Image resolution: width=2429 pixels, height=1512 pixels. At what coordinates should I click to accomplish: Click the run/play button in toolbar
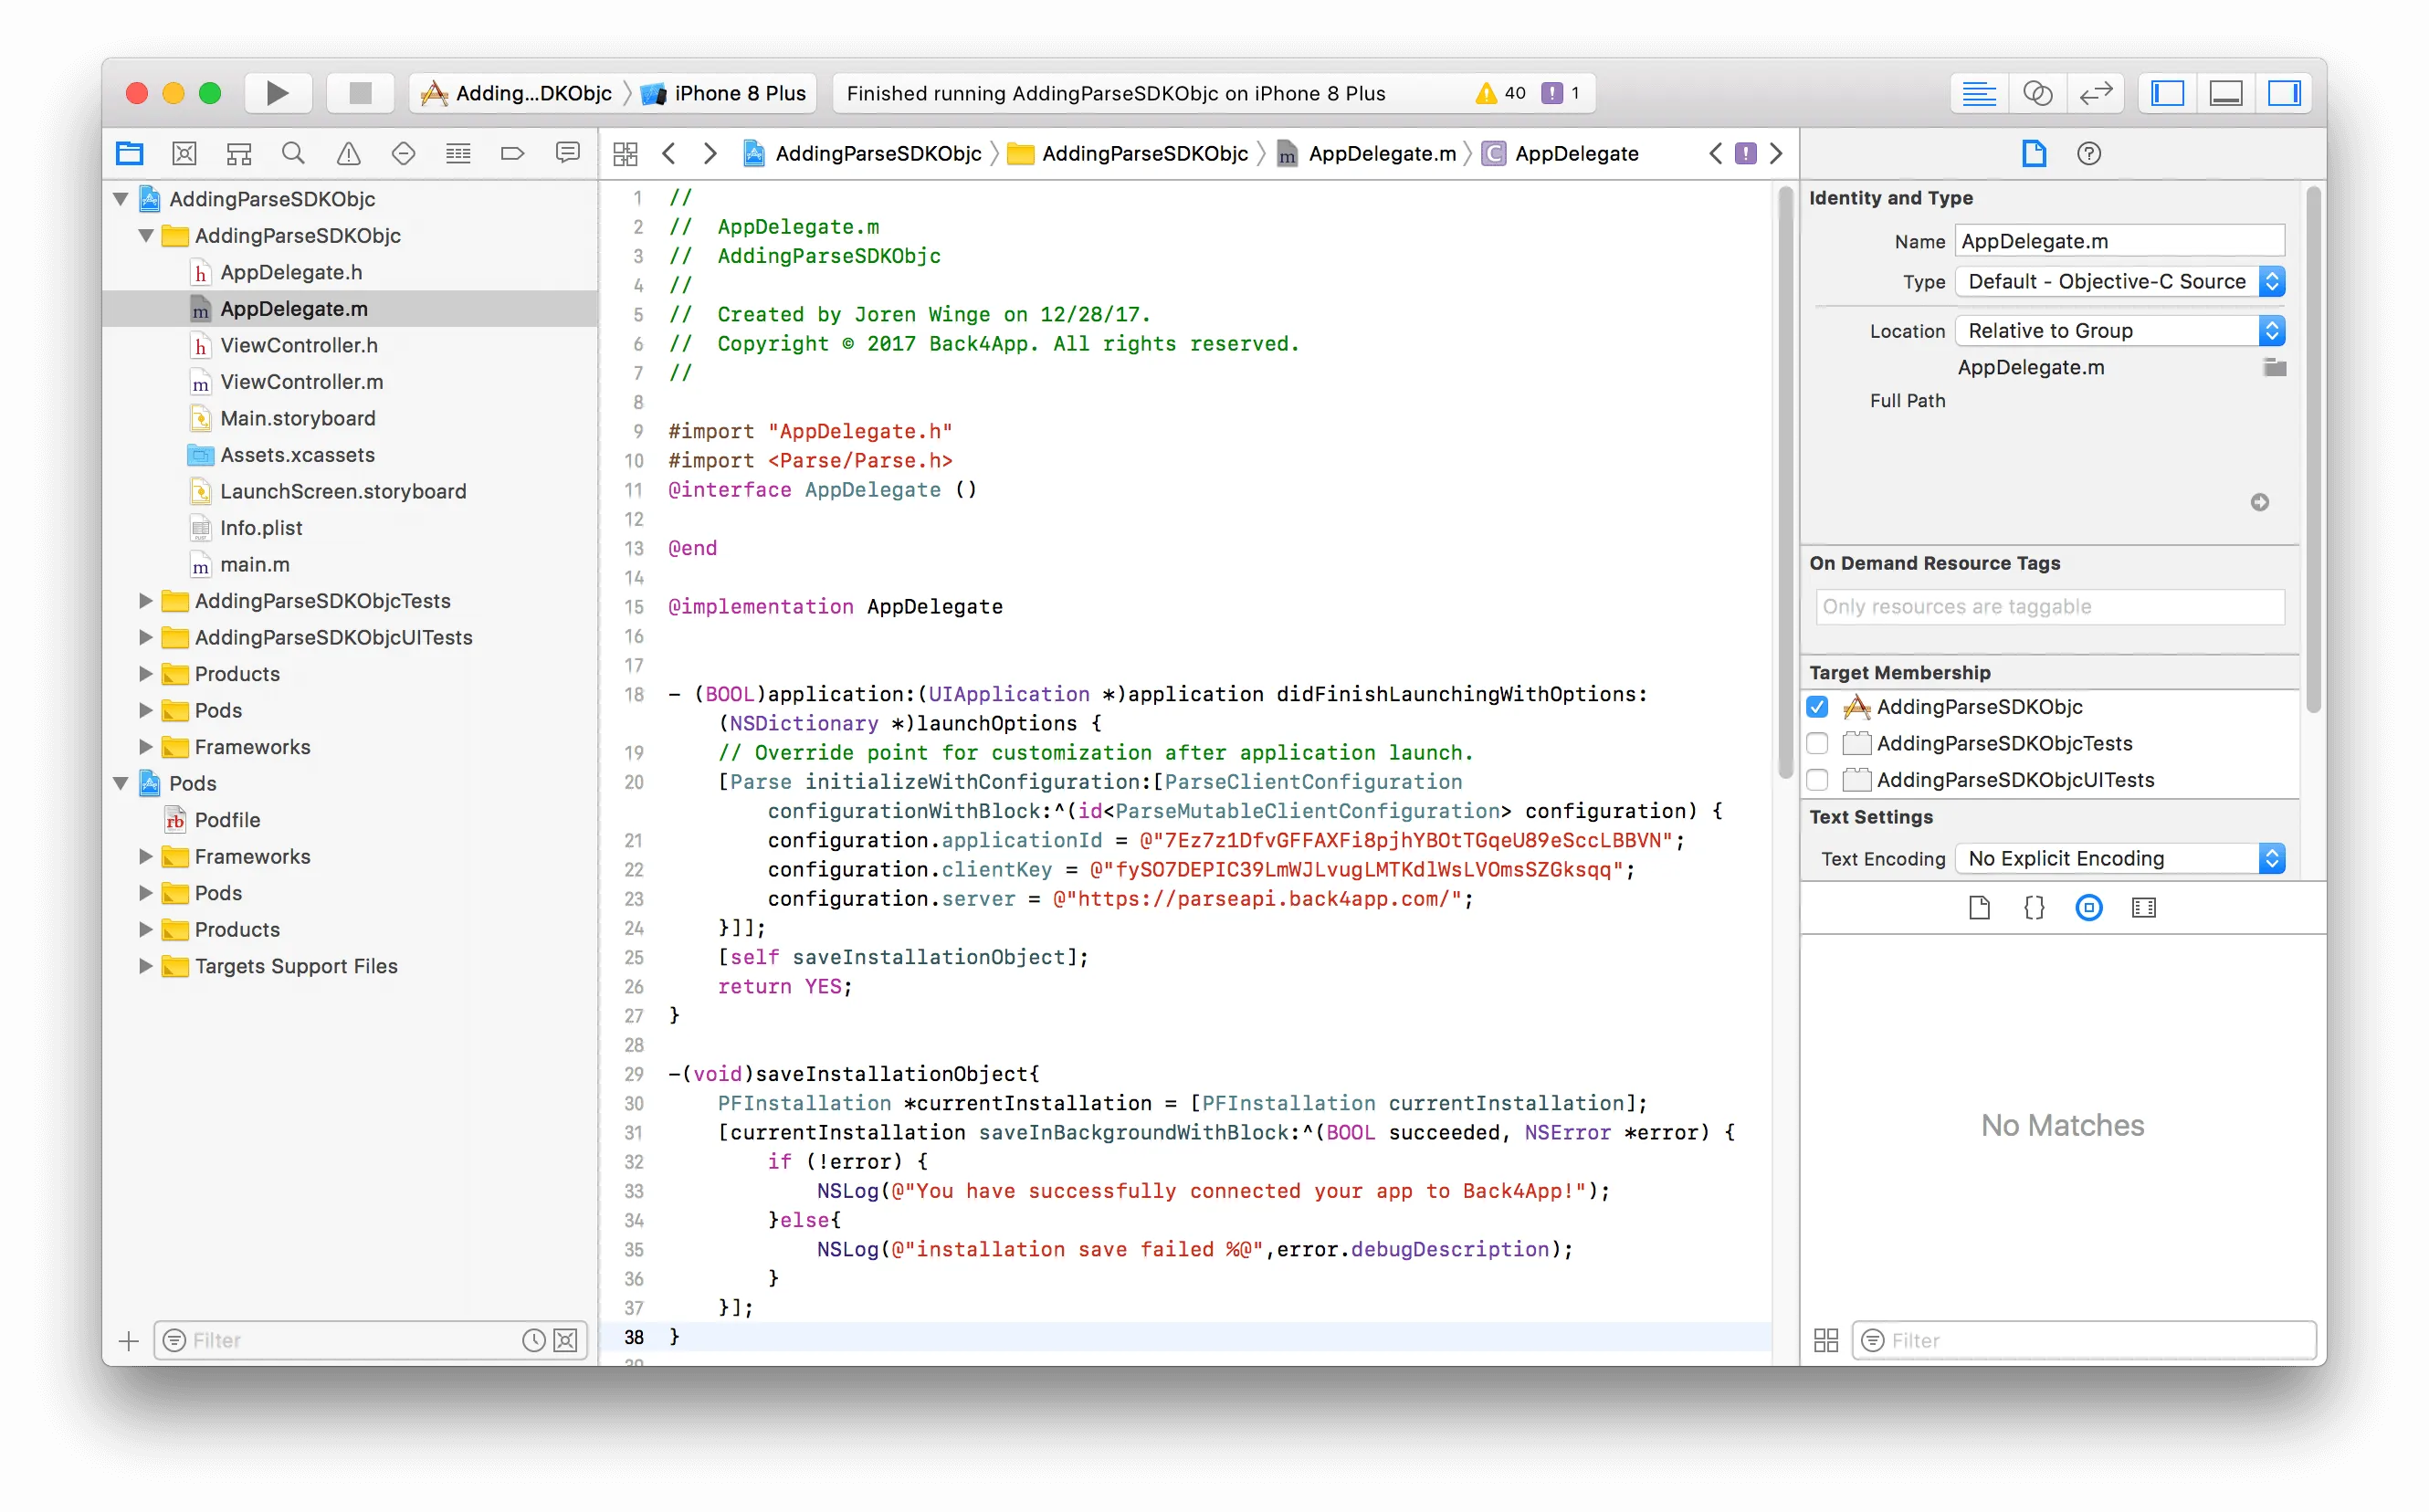click(x=277, y=92)
